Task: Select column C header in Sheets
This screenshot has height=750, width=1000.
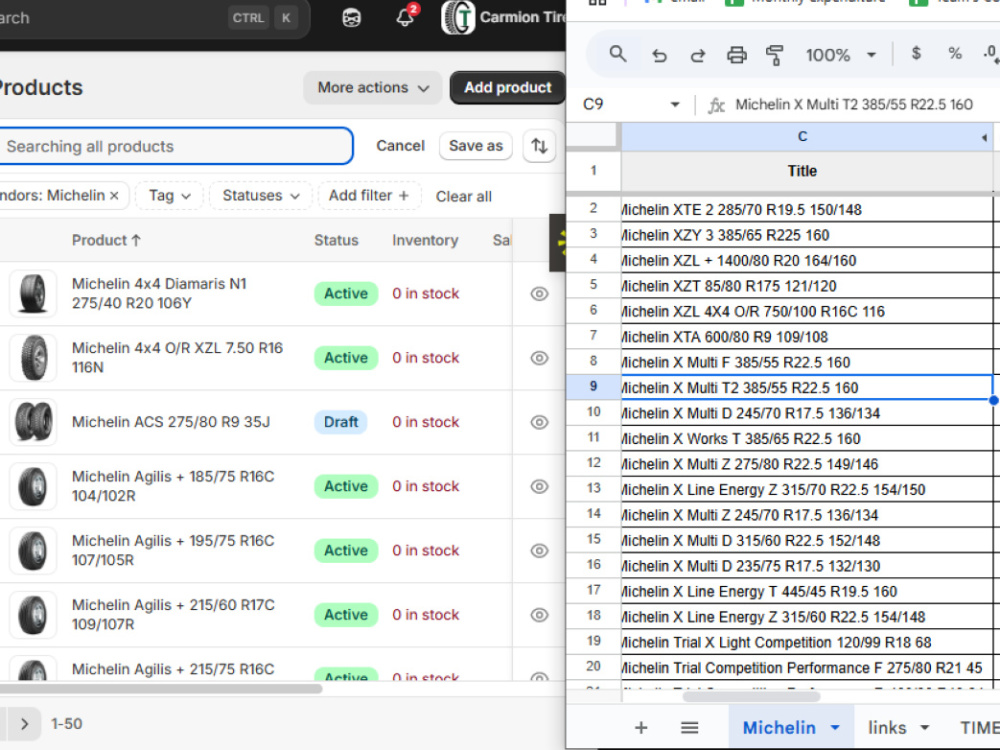Action: (x=802, y=137)
